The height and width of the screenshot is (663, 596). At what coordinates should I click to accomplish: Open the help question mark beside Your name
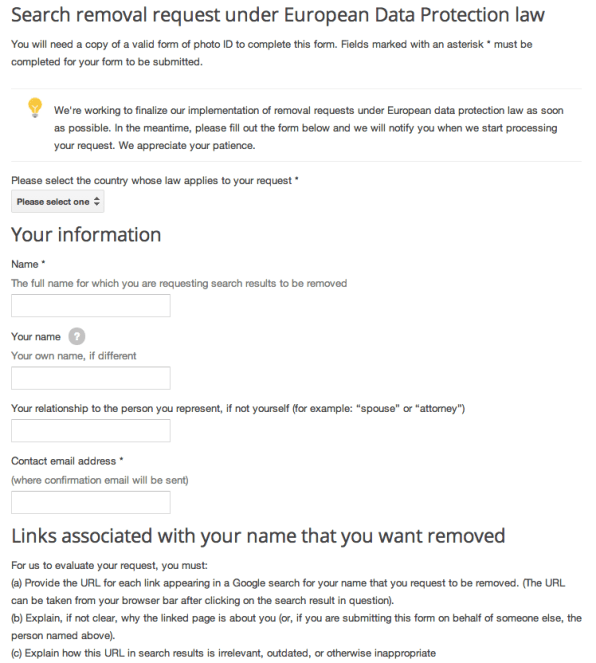(x=77, y=337)
